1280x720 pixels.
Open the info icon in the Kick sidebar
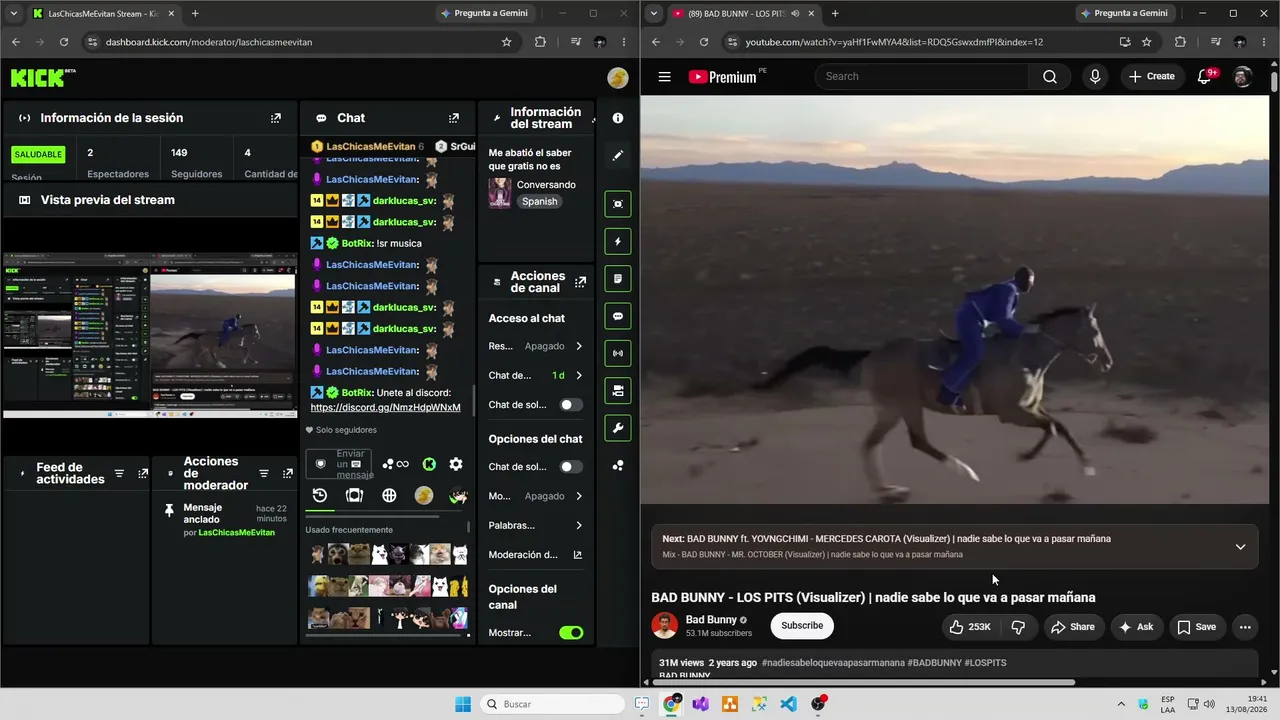618,118
